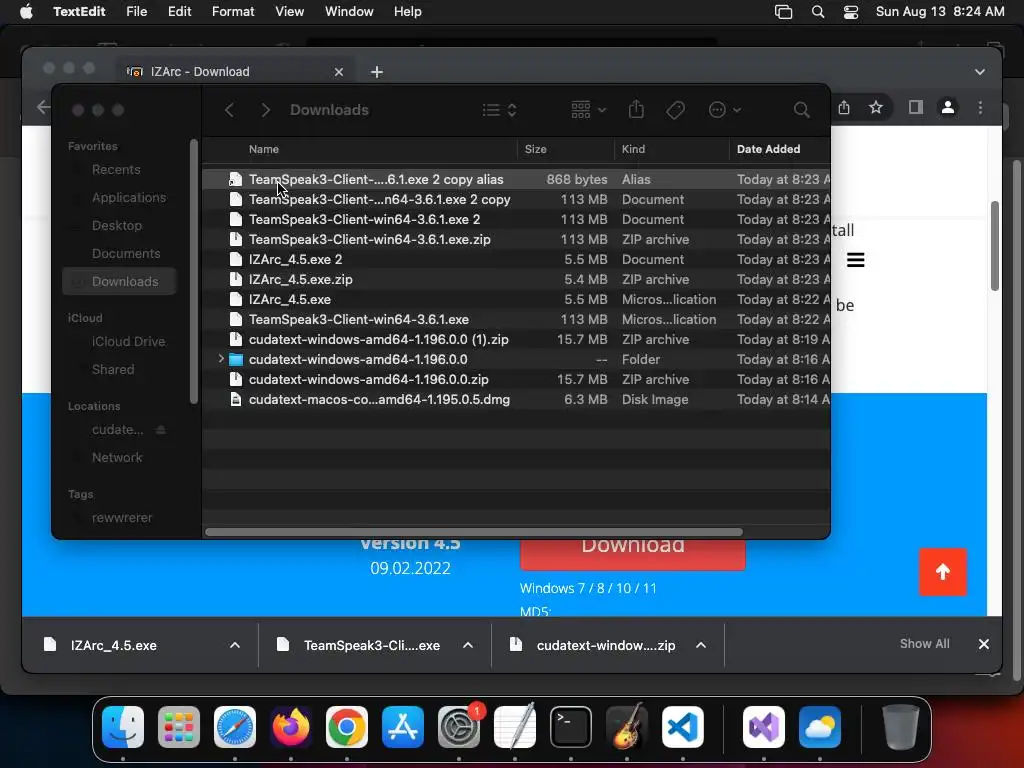
Task: Launch Firefox from the Dock
Action: pyautogui.click(x=291, y=726)
